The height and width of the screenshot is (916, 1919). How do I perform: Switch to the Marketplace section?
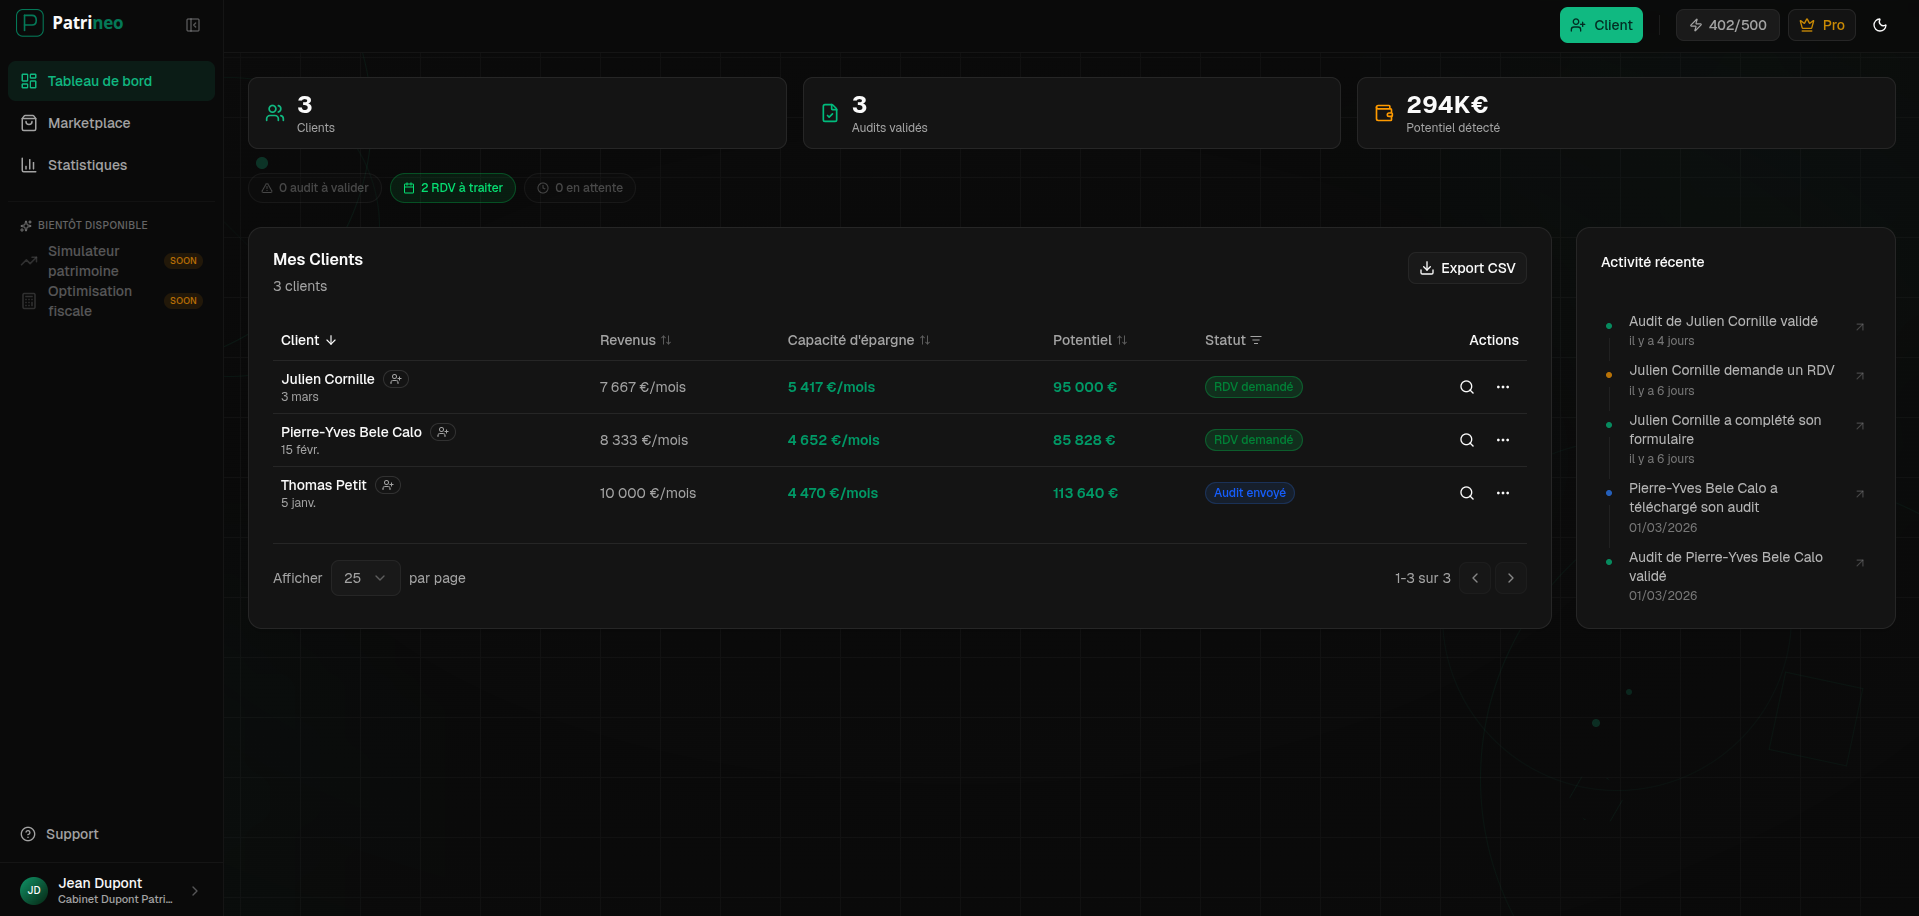point(89,122)
